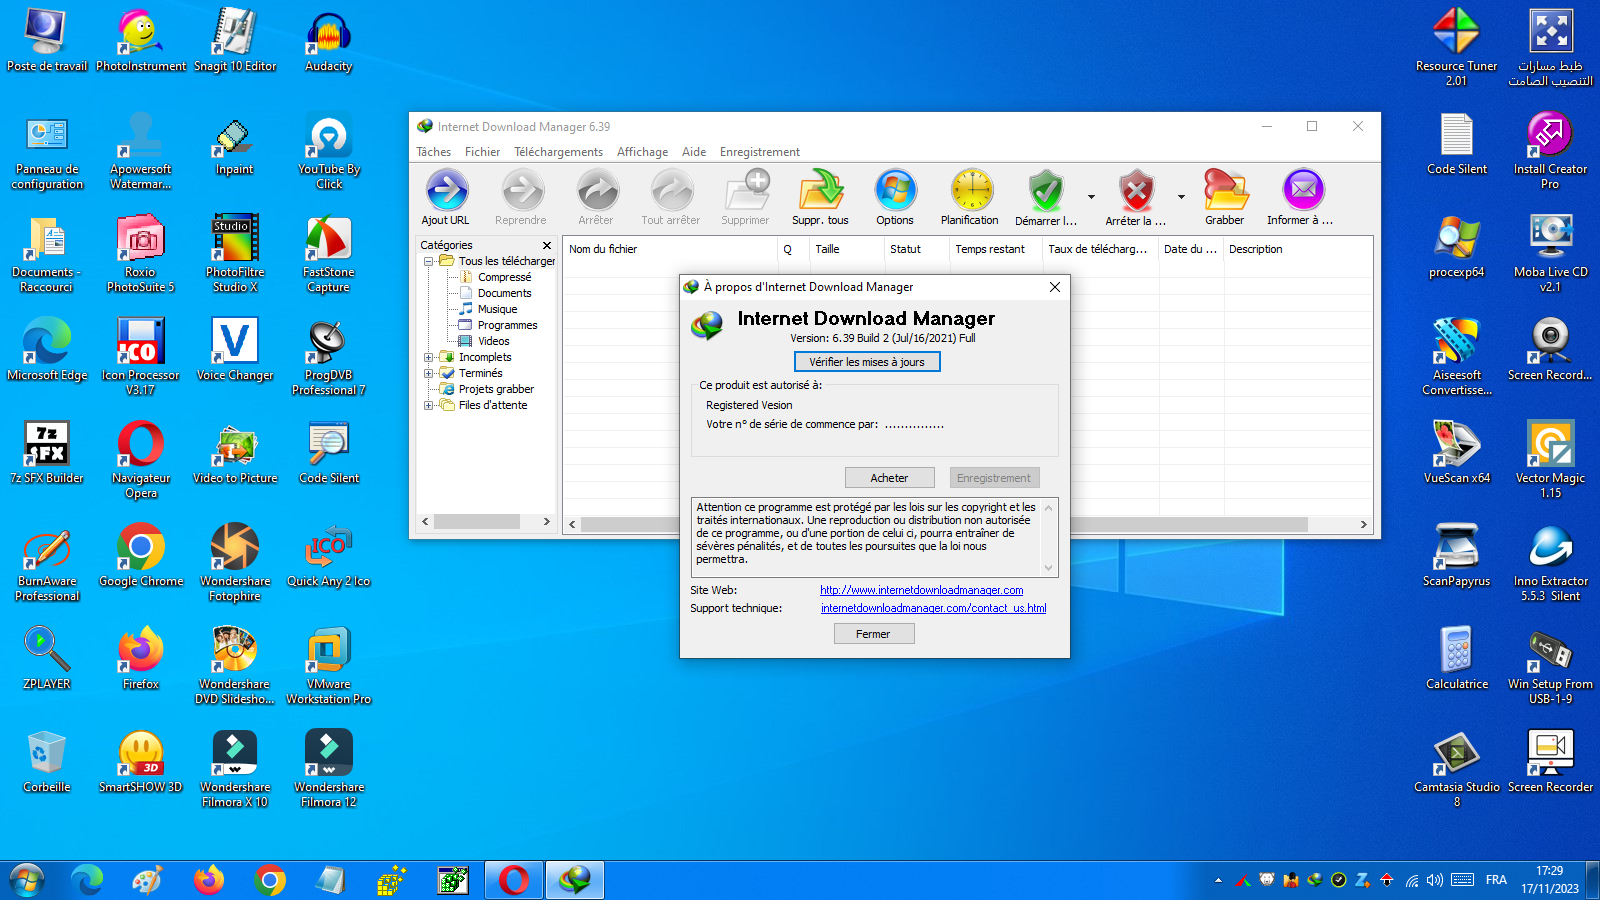
Task: Open Google Chrome desktop icon
Action: (141, 556)
